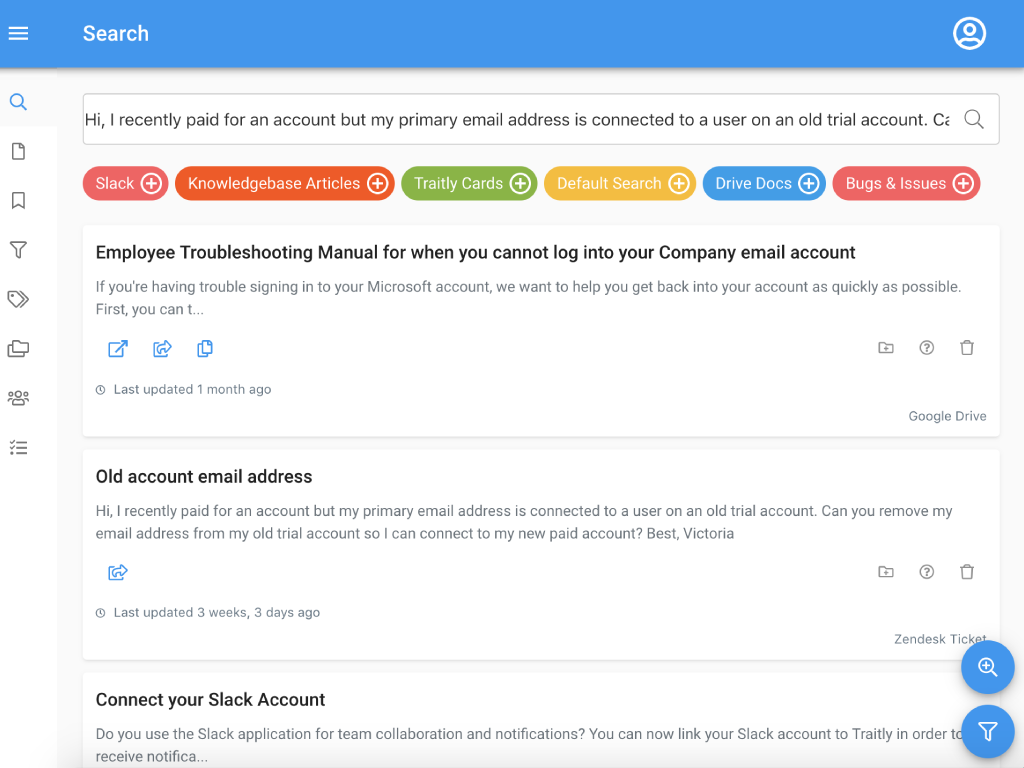Add the Default Search filter chip
Image resolution: width=1024 pixels, height=768 pixels.
click(679, 184)
